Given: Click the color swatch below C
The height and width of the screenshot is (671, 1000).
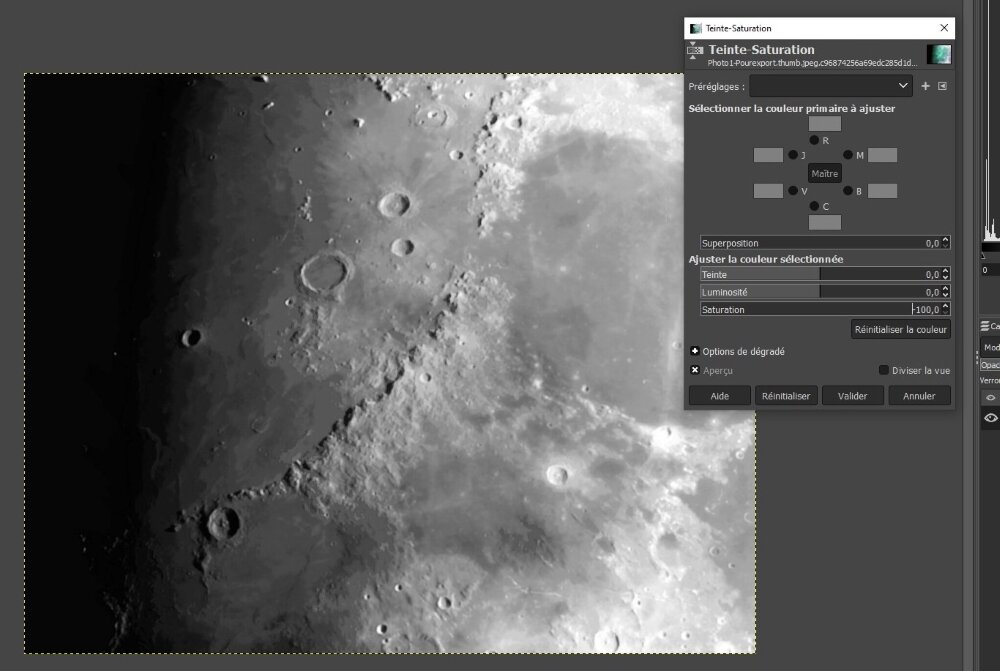Looking at the screenshot, I should point(825,222).
